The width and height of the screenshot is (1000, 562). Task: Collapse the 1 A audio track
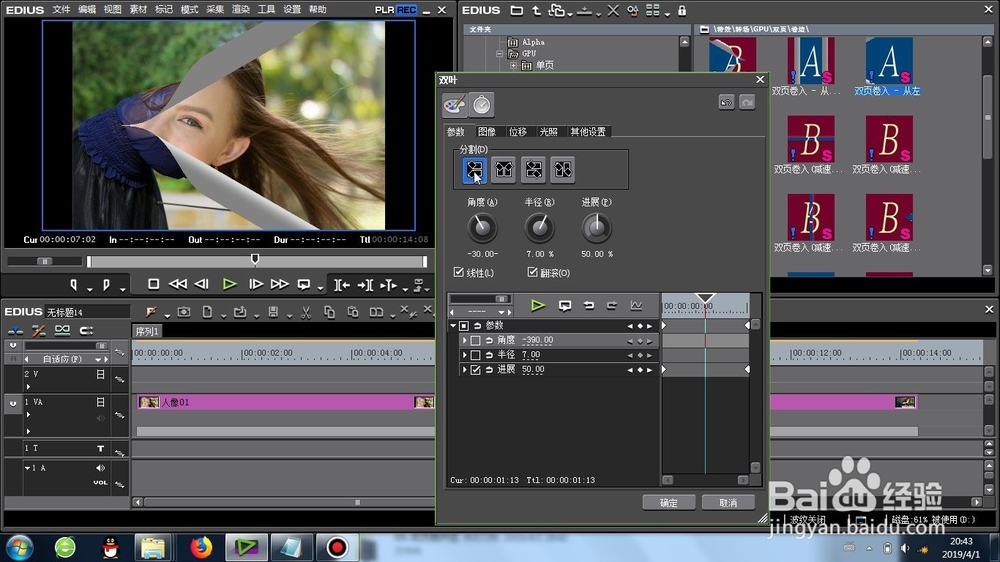[x=27, y=468]
